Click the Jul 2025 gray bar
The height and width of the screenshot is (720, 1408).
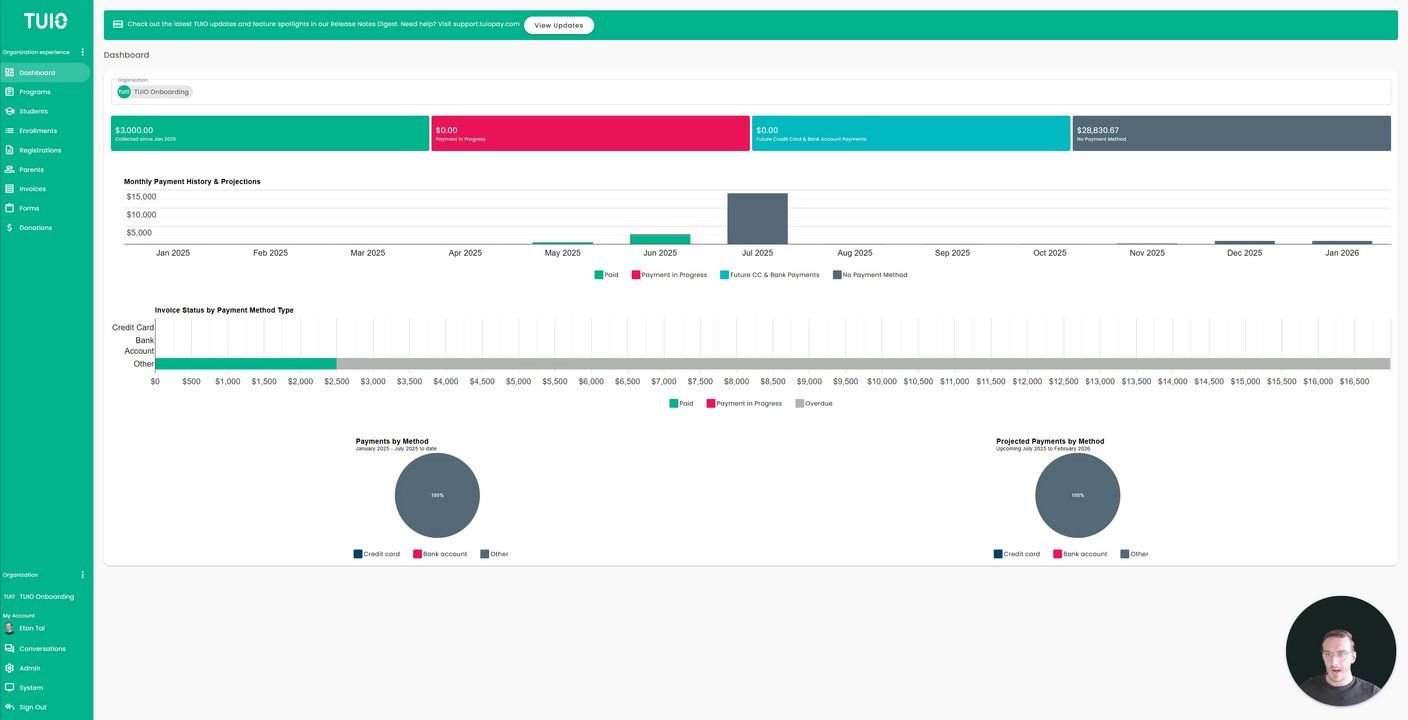757,219
